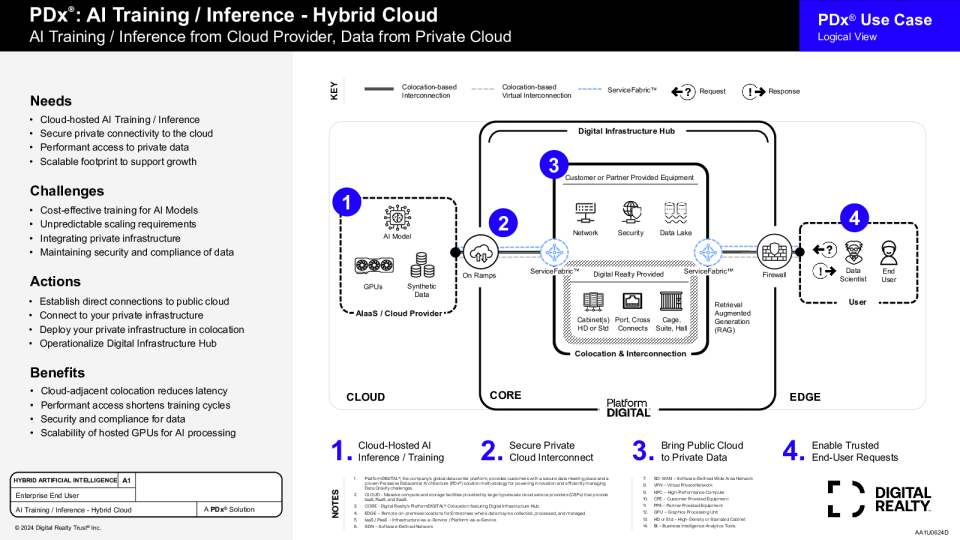The height and width of the screenshot is (540, 960).
Task: Click the Security globe icon
Action: pos(631,212)
